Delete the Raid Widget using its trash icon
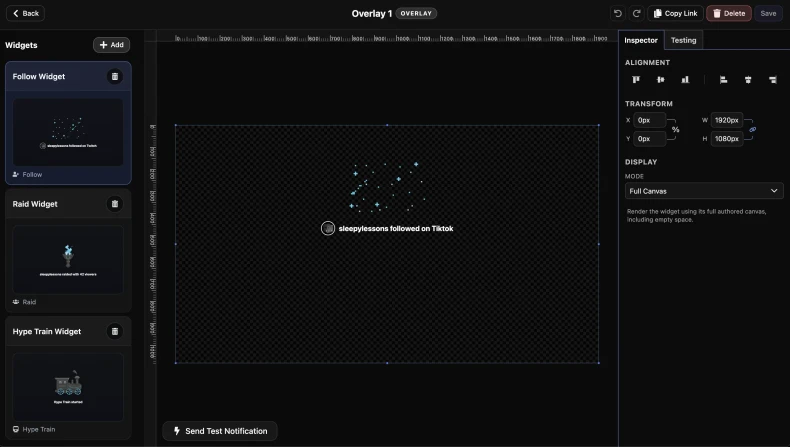Image resolution: width=790 pixels, height=447 pixels. click(115, 204)
